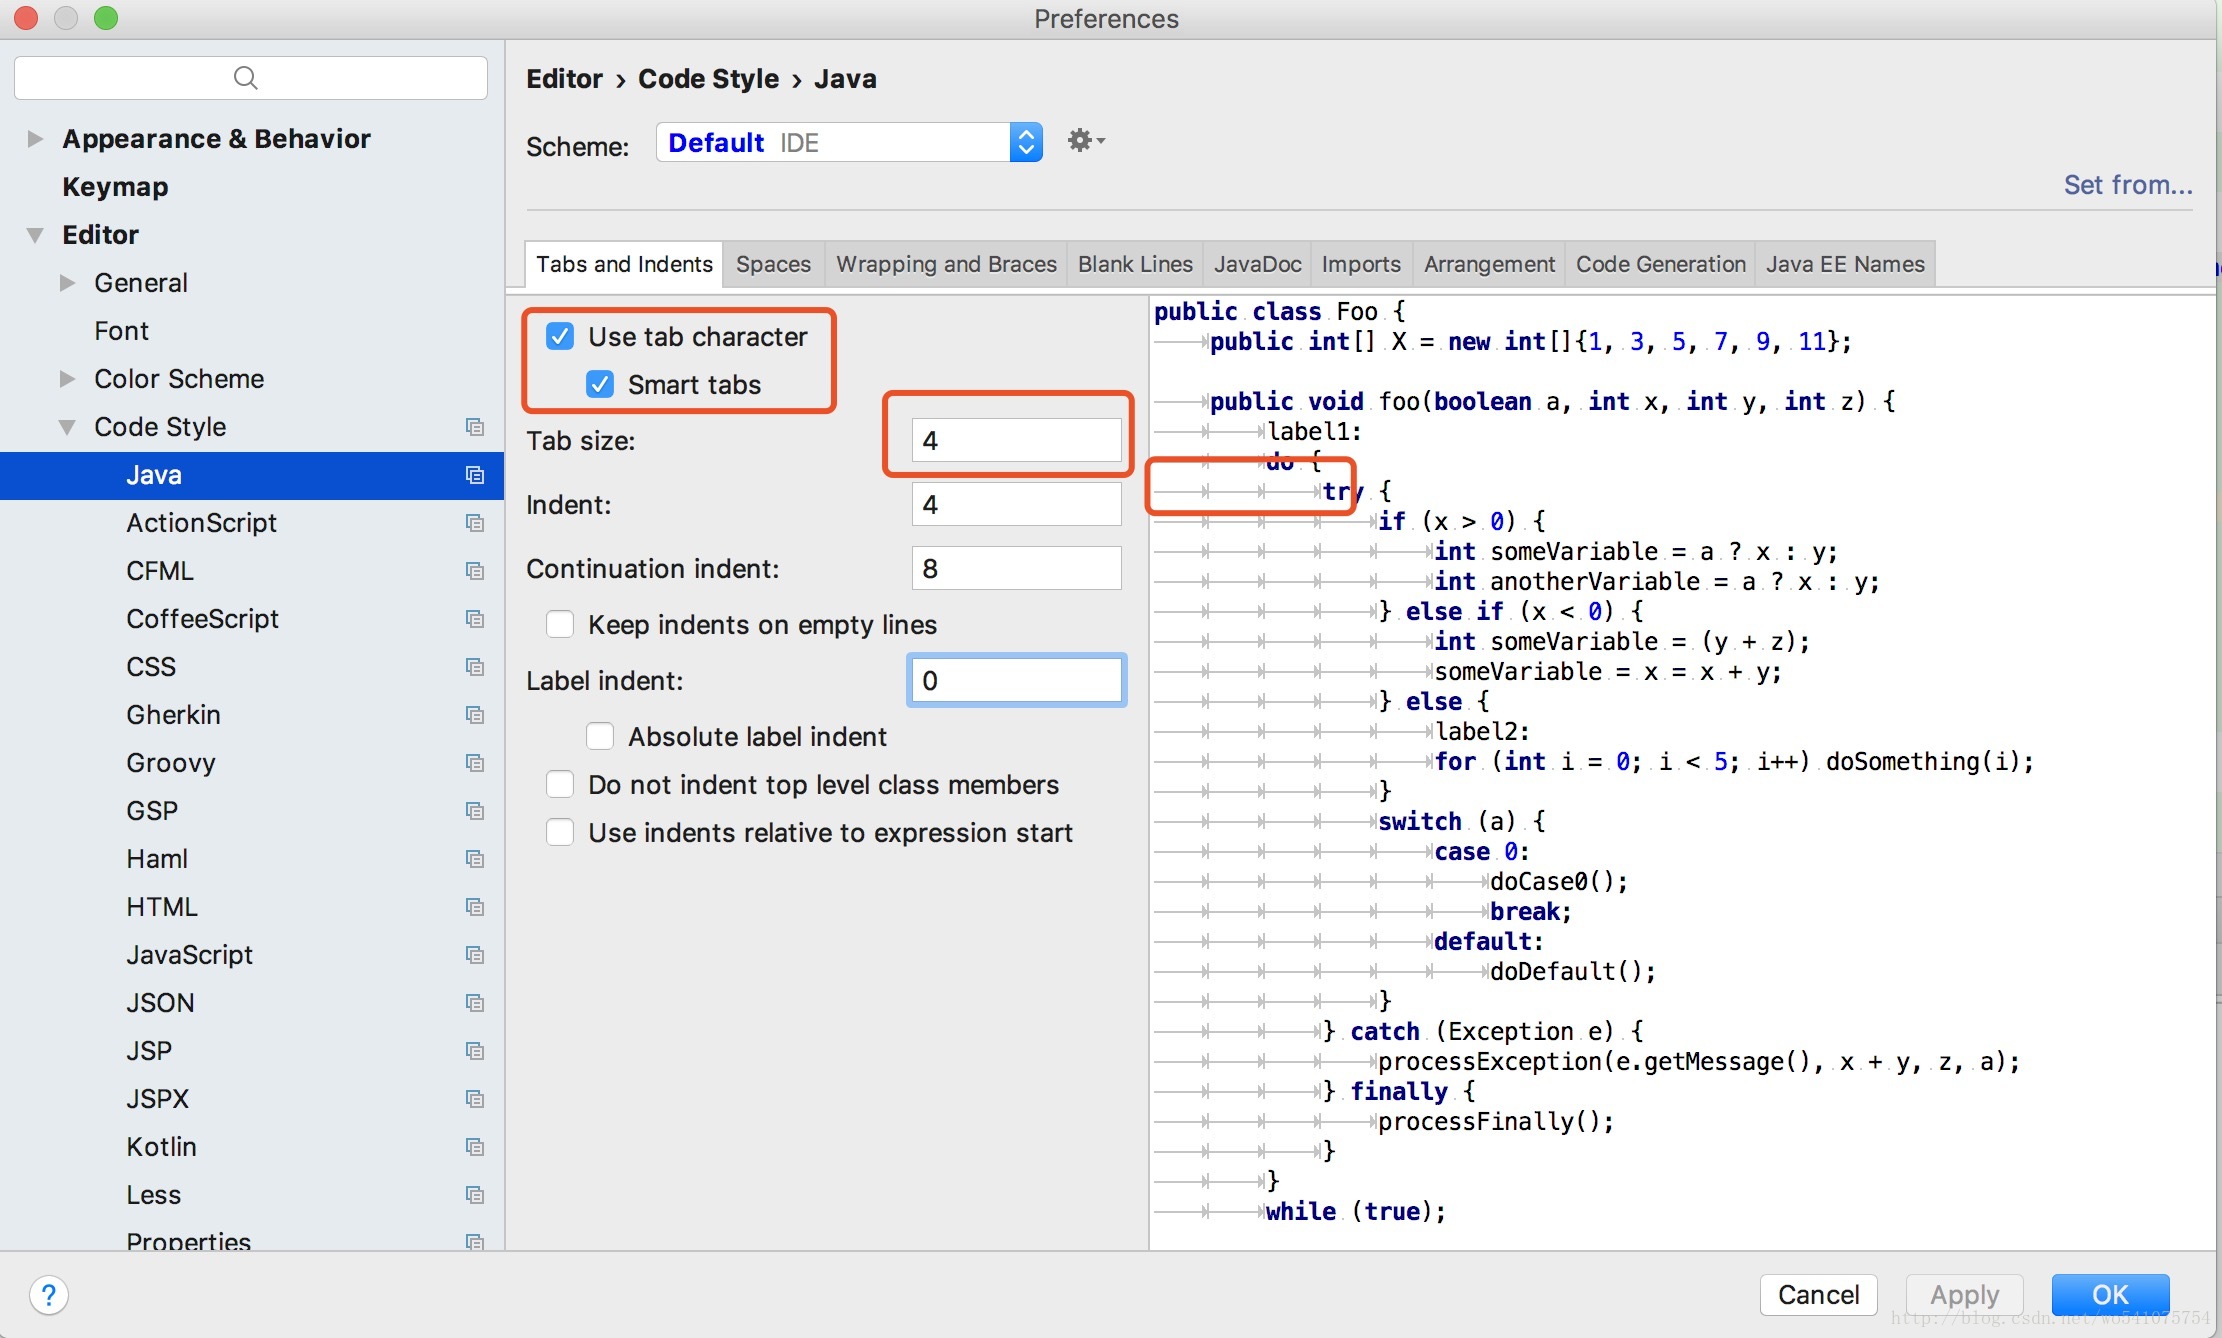Enable Absolute label indent
The height and width of the screenshot is (1338, 2222).
(600, 737)
